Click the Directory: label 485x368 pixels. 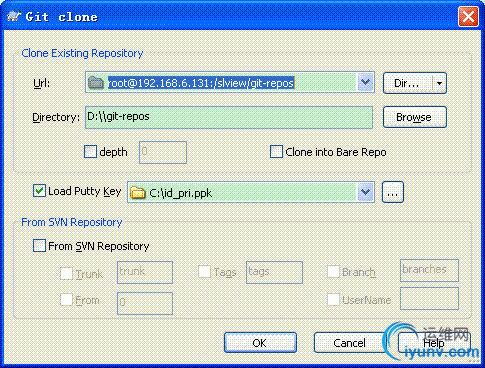coord(56,117)
